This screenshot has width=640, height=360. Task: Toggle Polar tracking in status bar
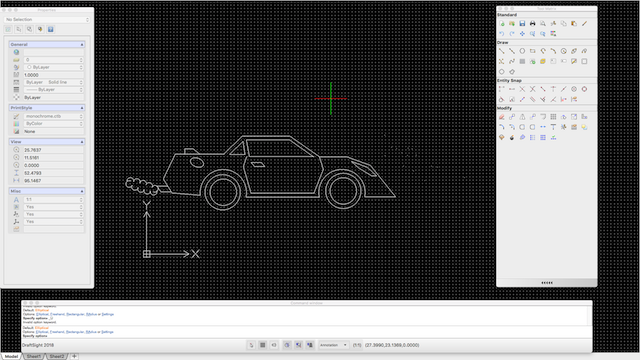tap(287, 345)
